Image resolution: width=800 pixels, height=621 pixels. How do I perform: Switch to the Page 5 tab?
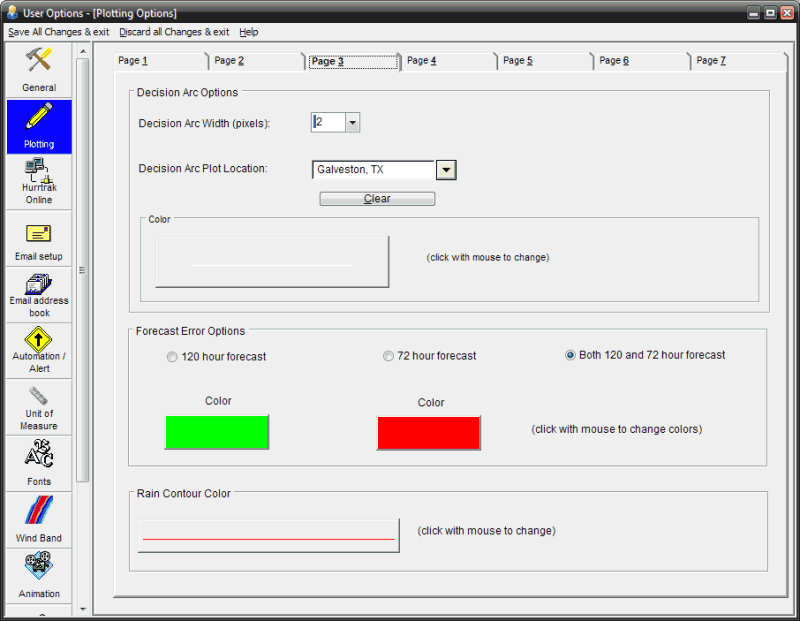(517, 61)
